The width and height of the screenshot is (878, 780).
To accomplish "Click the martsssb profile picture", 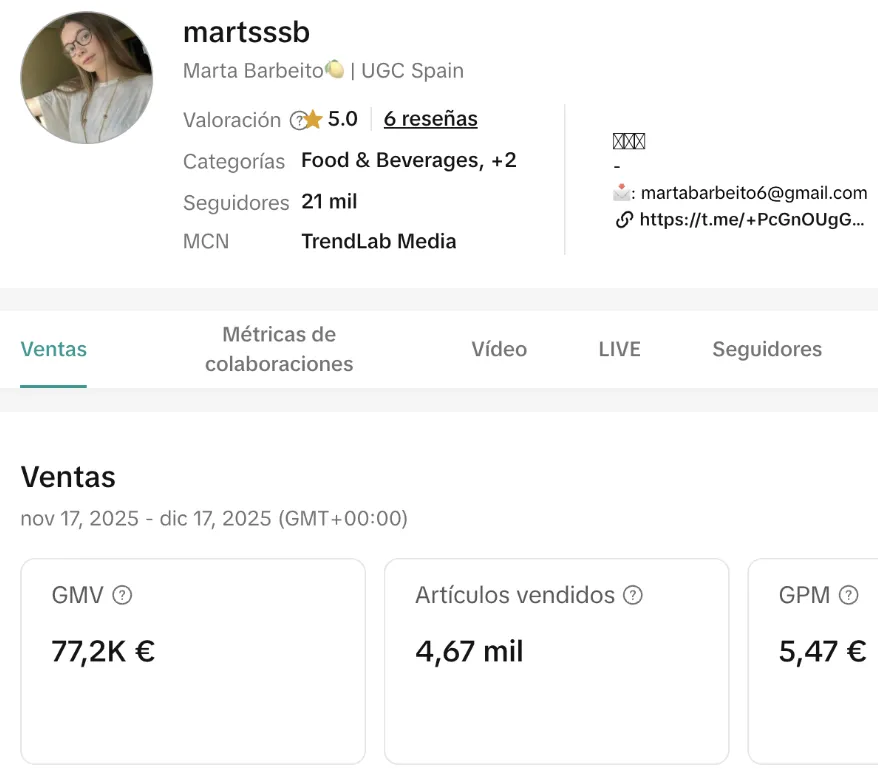I will click(x=87, y=78).
